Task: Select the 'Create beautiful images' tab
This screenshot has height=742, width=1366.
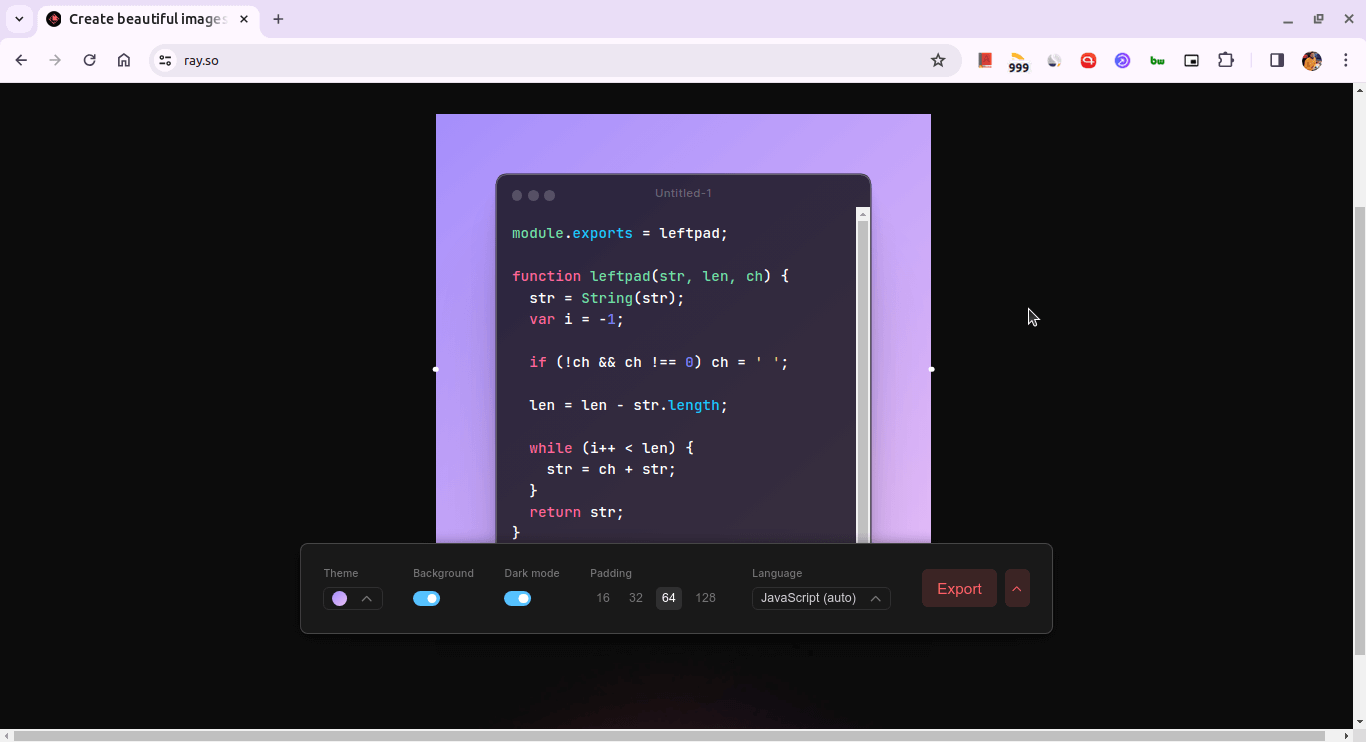Action: 148,19
